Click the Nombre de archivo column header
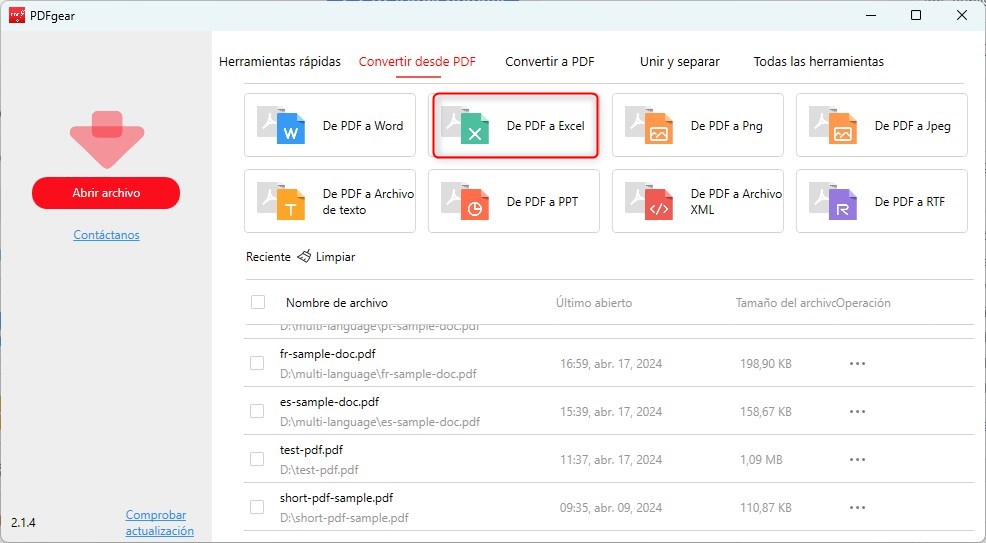The width and height of the screenshot is (986, 543). click(337, 303)
